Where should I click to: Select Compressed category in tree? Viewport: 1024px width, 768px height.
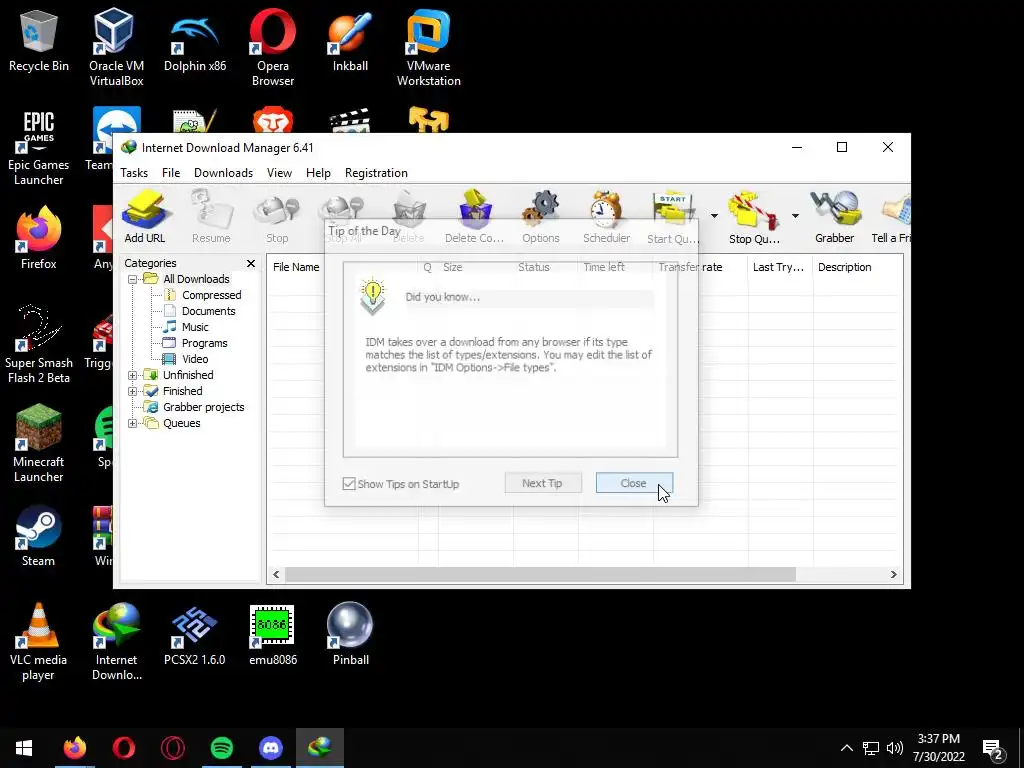212,295
